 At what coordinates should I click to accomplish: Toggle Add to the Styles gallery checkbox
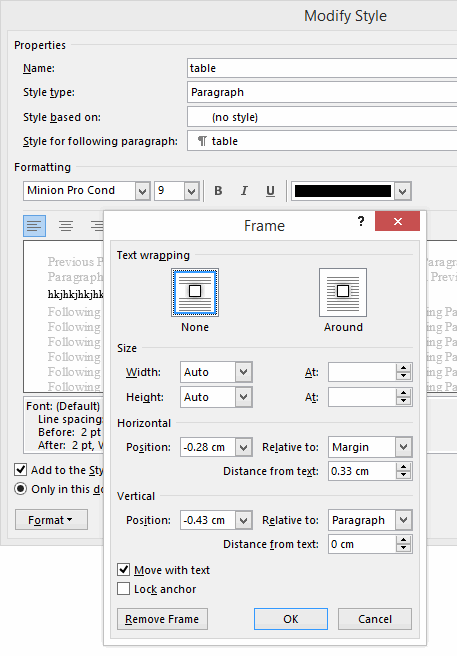pyautogui.click(x=21, y=470)
